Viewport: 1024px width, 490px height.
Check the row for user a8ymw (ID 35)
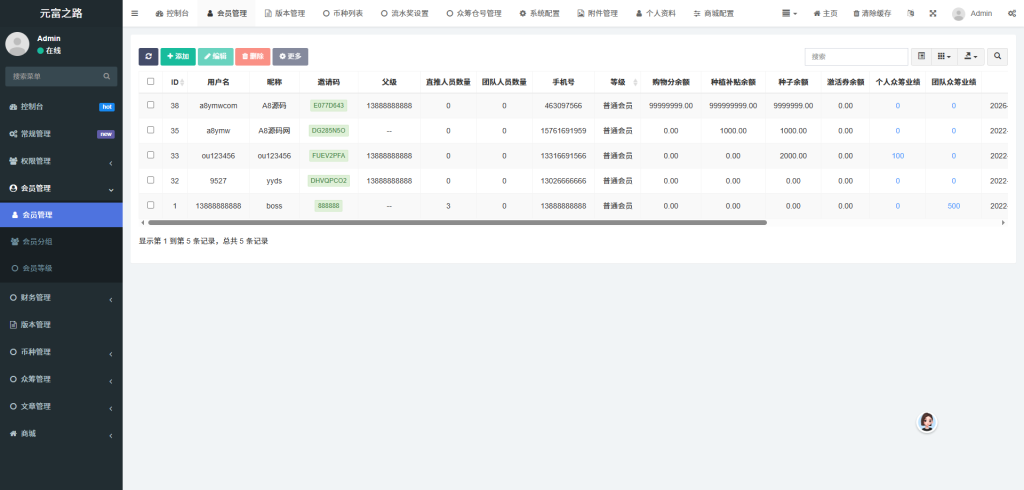151,130
